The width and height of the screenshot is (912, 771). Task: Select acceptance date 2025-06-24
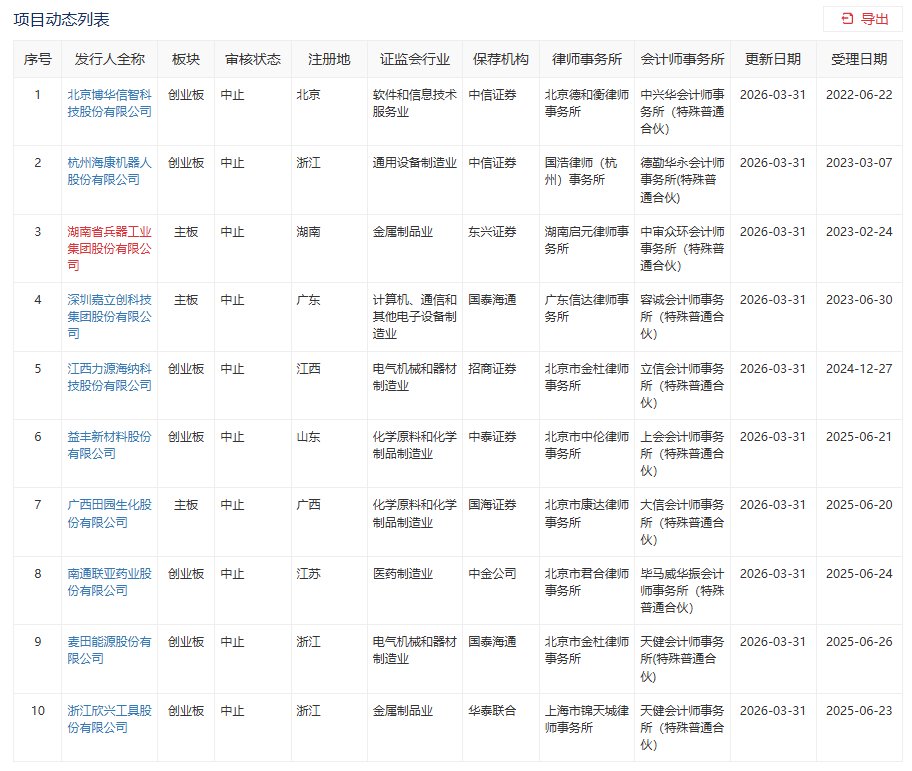pyautogui.click(x=859, y=574)
